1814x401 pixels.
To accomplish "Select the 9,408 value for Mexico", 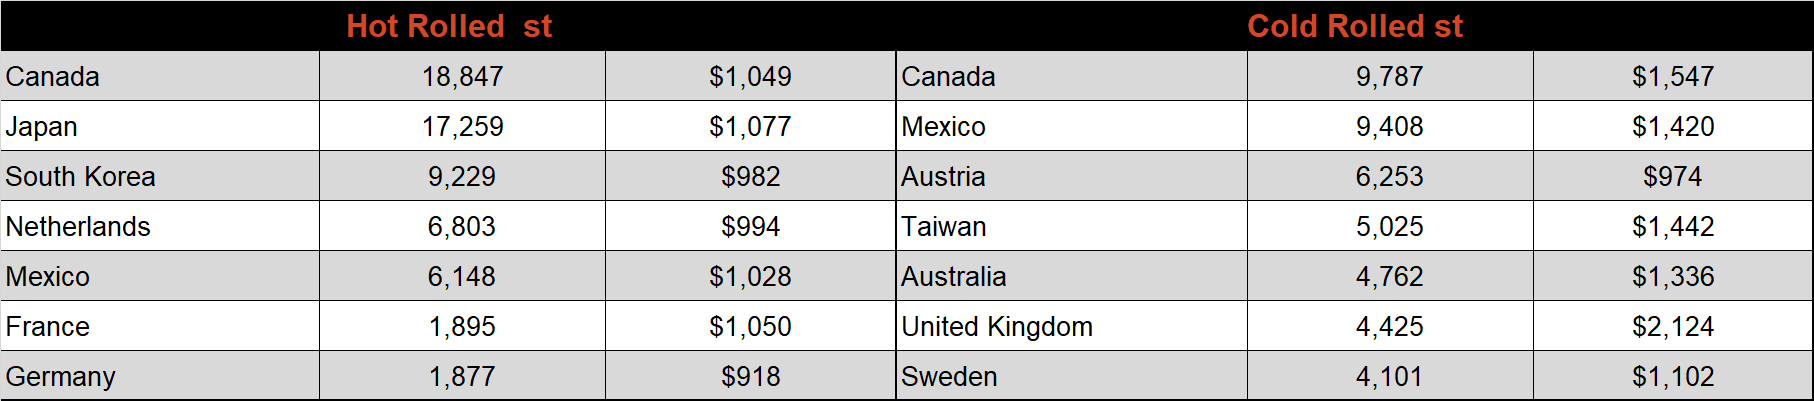I will coord(1390,126).
